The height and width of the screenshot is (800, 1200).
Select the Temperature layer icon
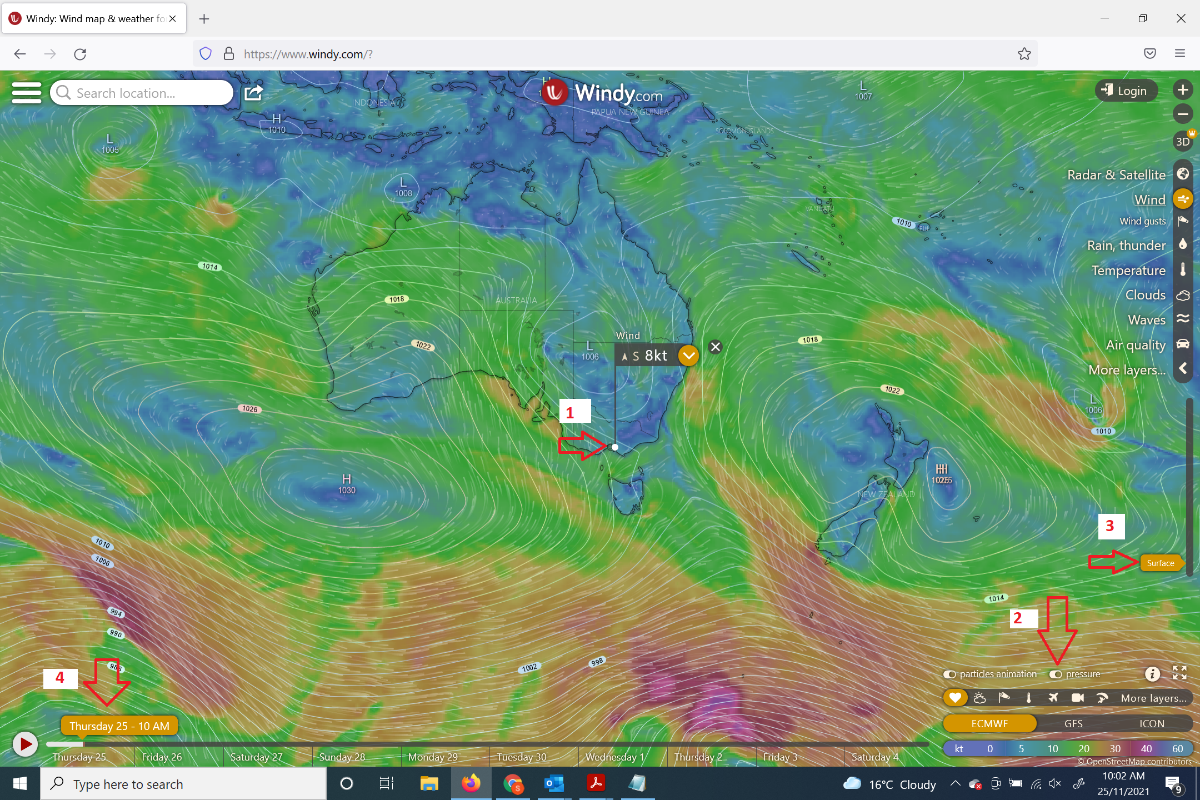[1183, 270]
